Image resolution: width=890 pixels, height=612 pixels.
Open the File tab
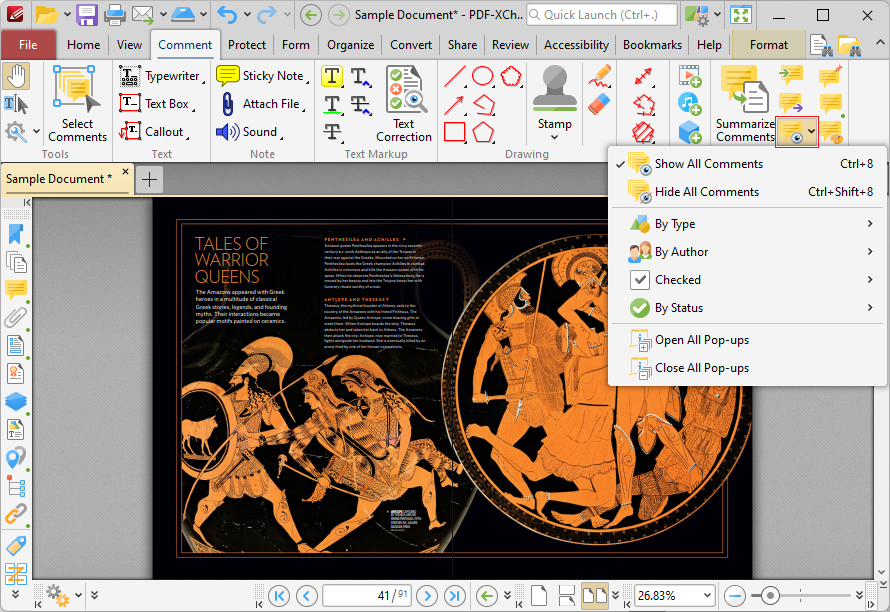[x=28, y=45]
